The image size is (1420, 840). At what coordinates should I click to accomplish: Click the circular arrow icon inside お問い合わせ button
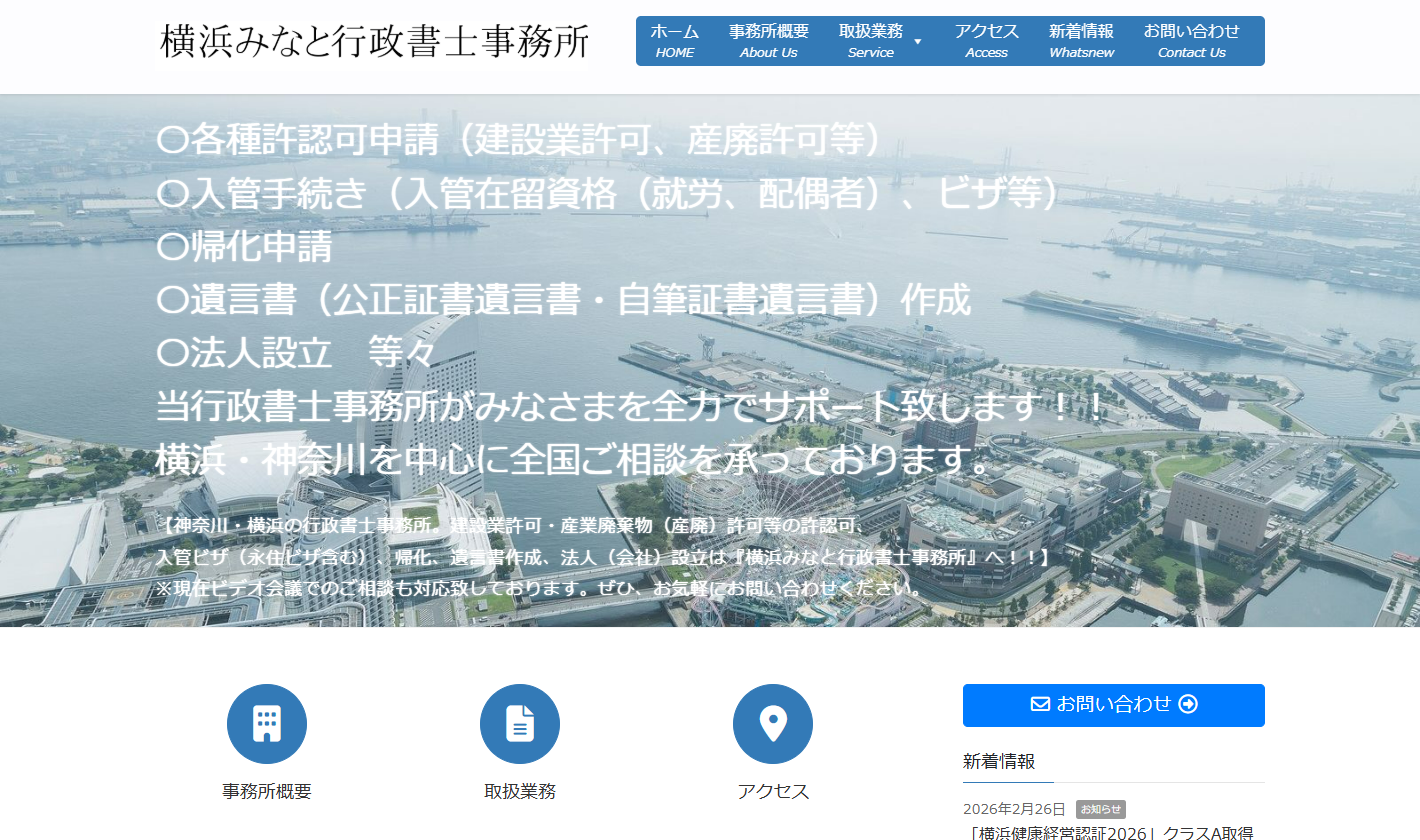1187,704
